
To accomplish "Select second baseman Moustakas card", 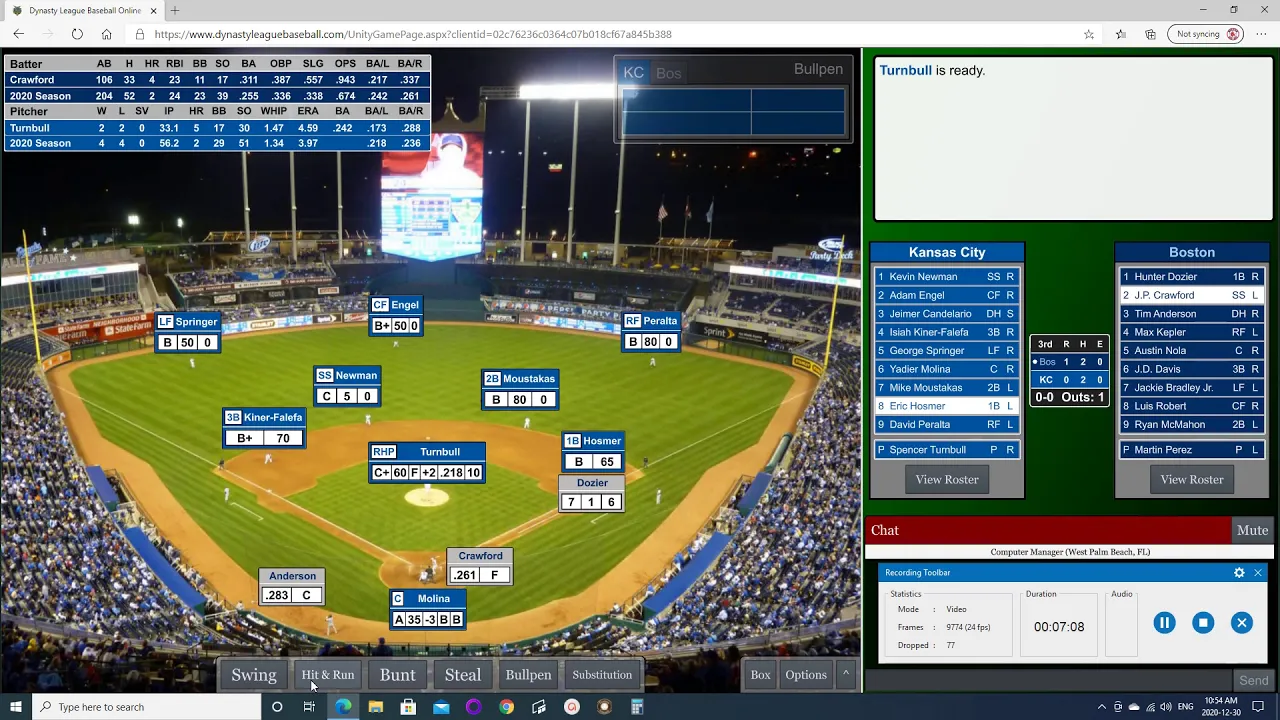I will click(520, 389).
